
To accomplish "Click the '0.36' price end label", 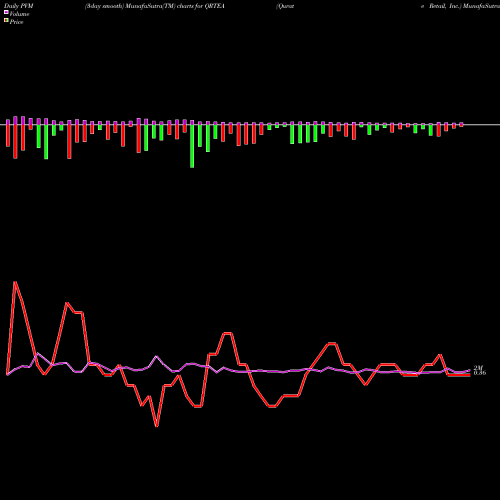I will coord(480,373).
